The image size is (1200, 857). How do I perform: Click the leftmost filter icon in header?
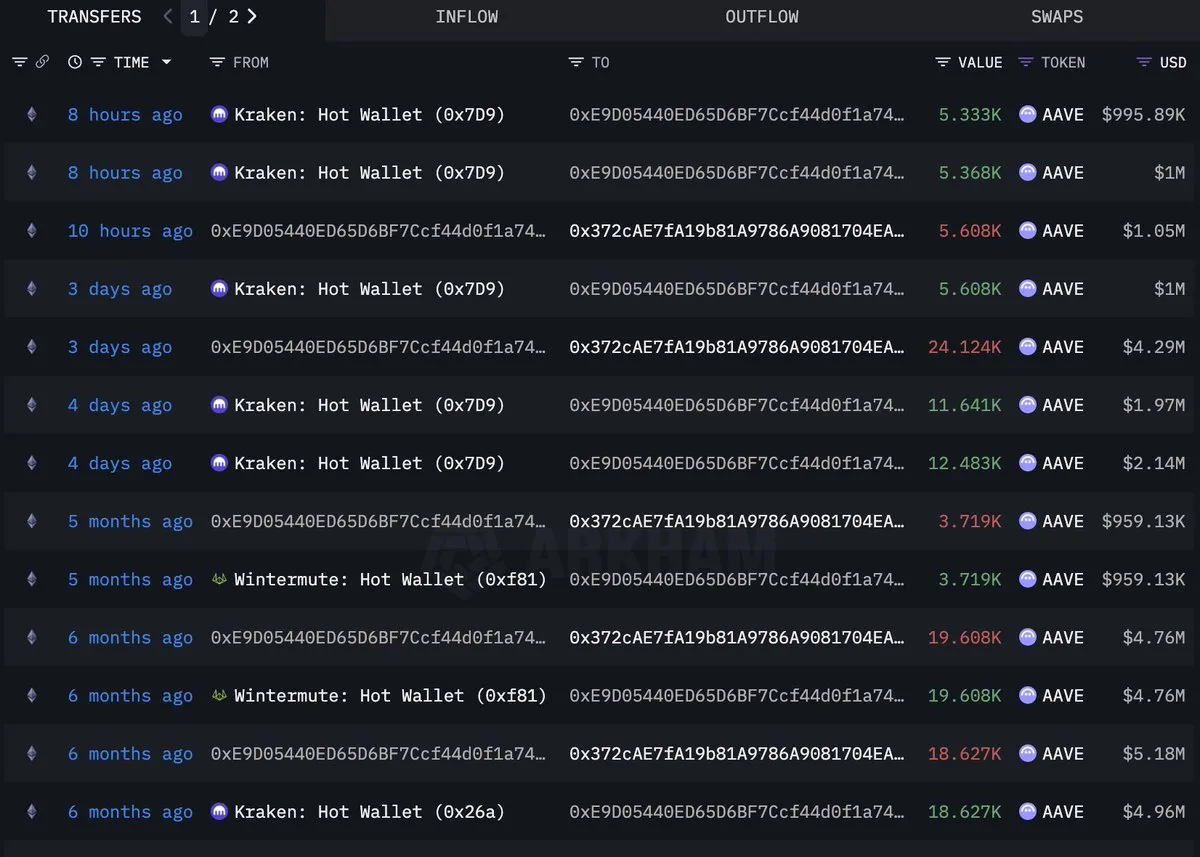[x=19, y=62]
